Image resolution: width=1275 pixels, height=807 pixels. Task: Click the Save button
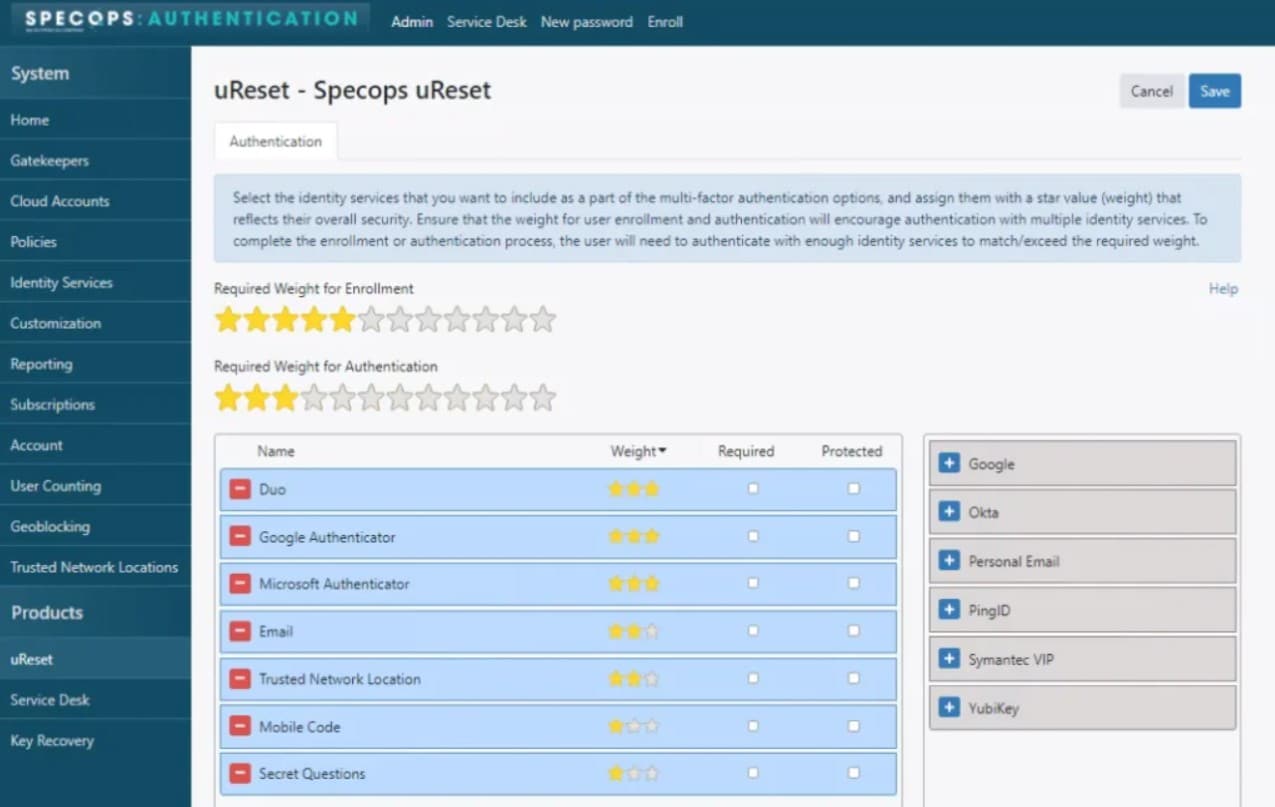tap(1215, 91)
